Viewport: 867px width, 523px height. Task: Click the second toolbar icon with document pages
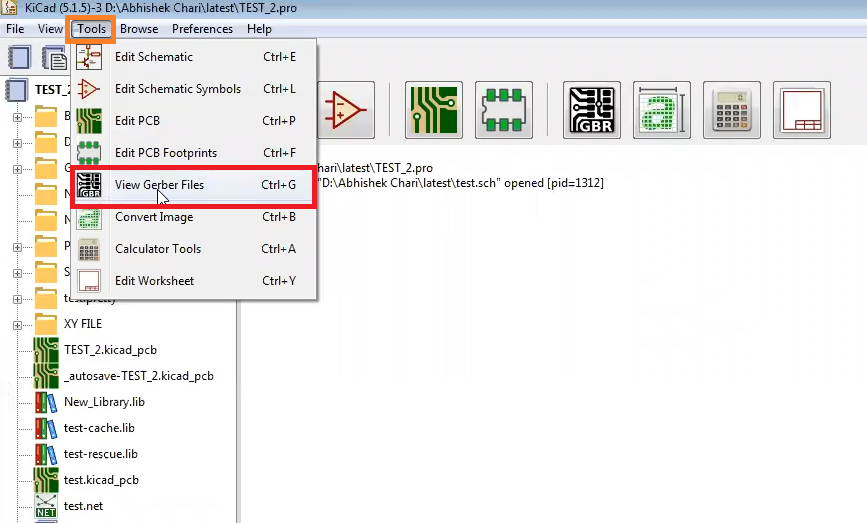[55, 57]
